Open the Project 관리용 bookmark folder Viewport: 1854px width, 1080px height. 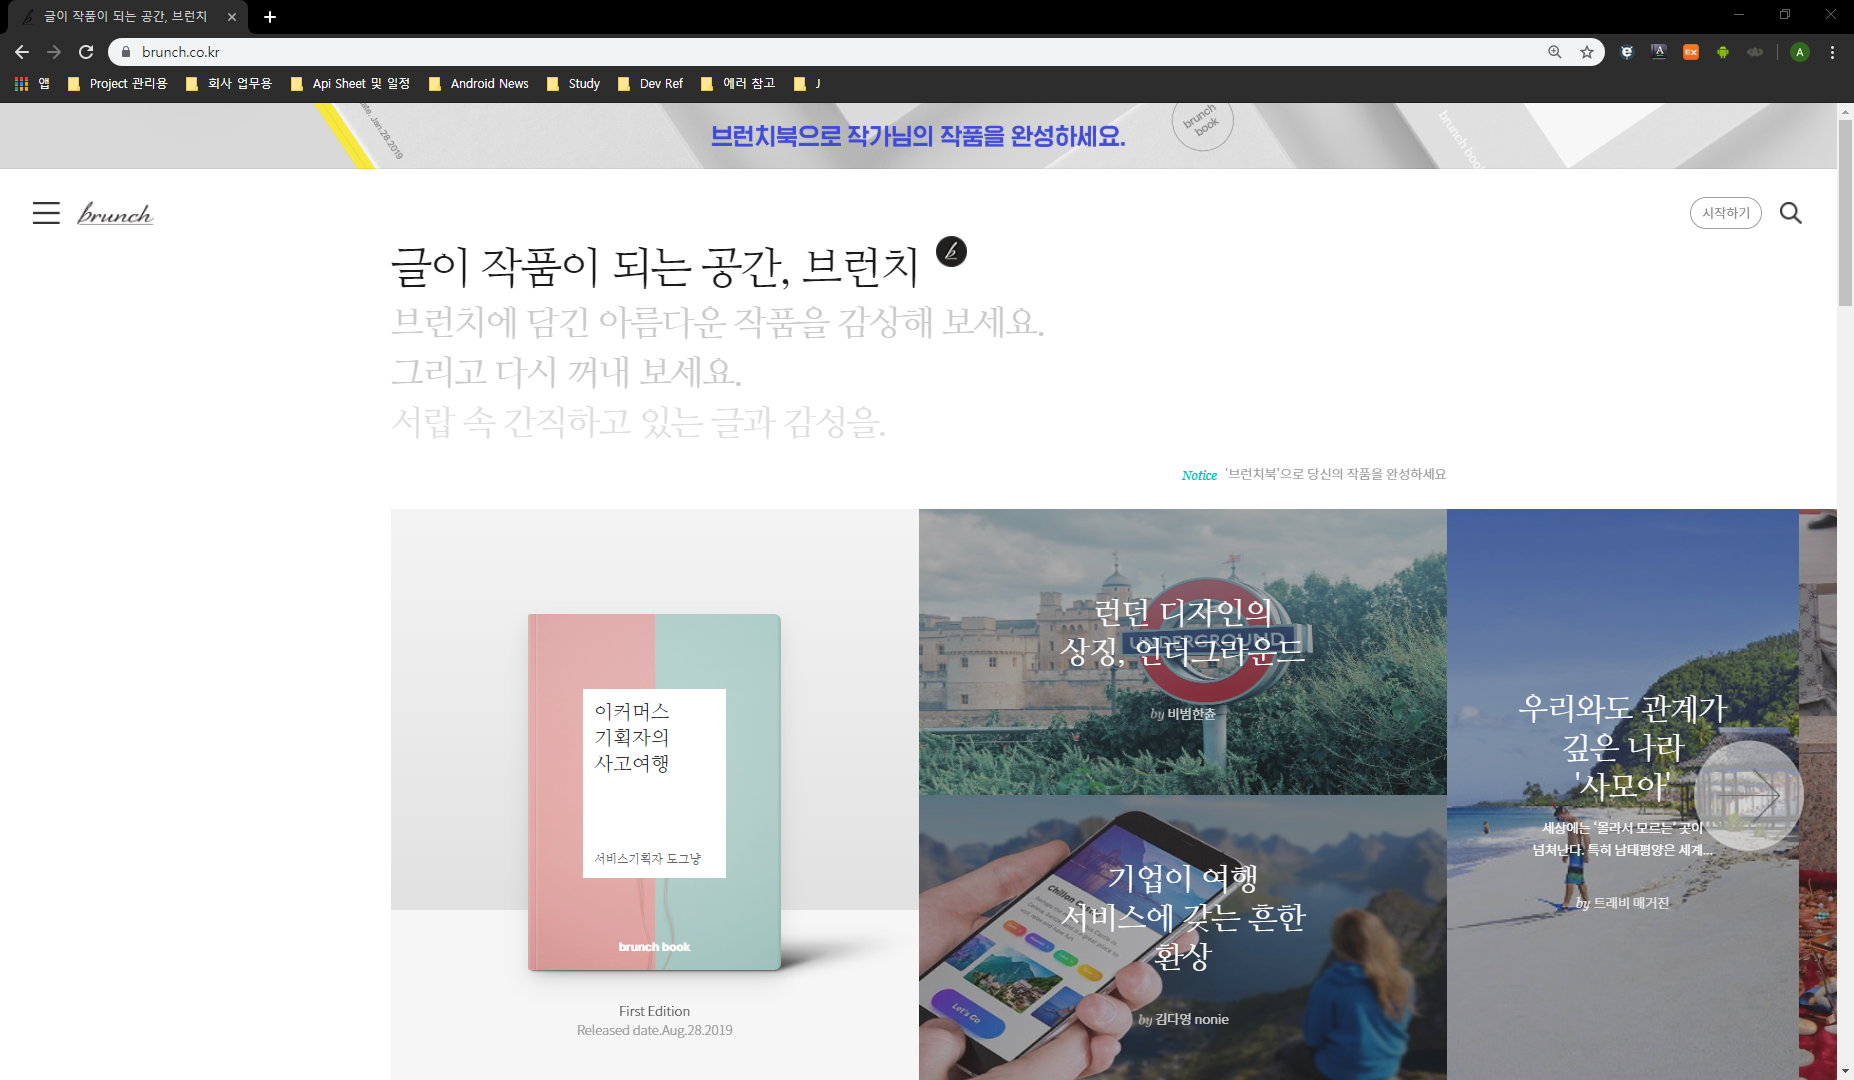point(117,84)
